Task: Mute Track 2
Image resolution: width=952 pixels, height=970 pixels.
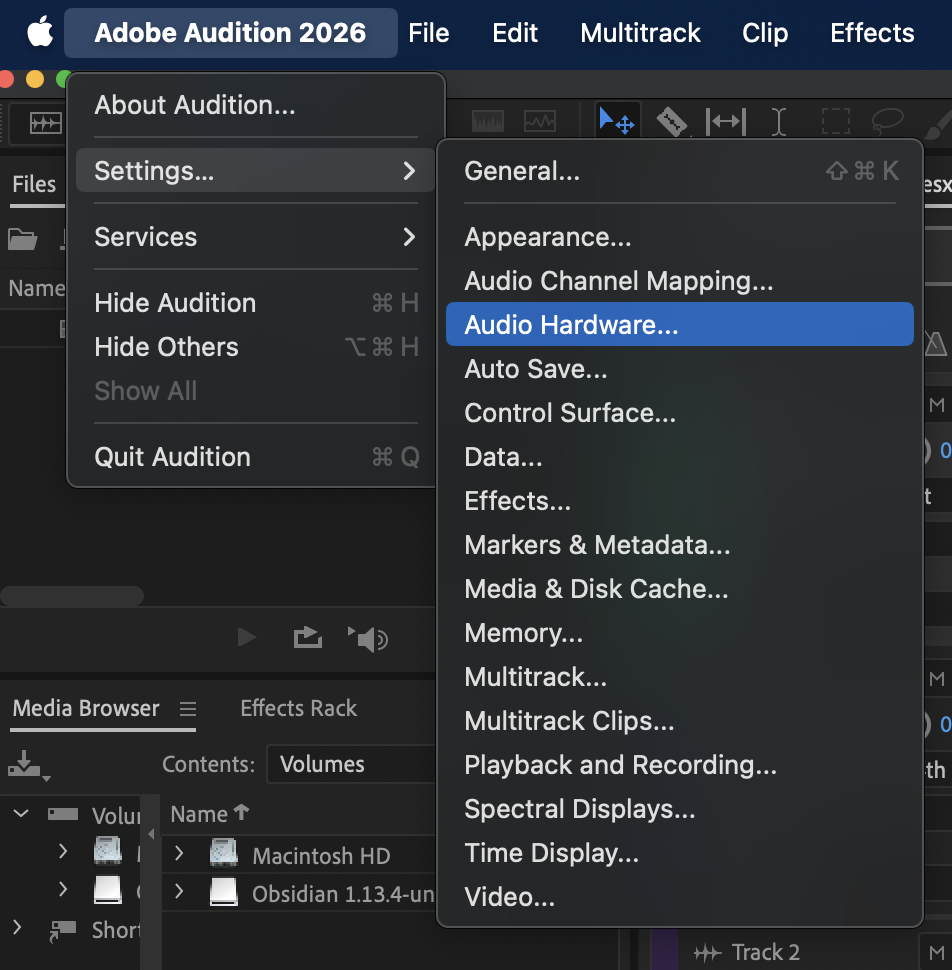Action: click(937, 952)
